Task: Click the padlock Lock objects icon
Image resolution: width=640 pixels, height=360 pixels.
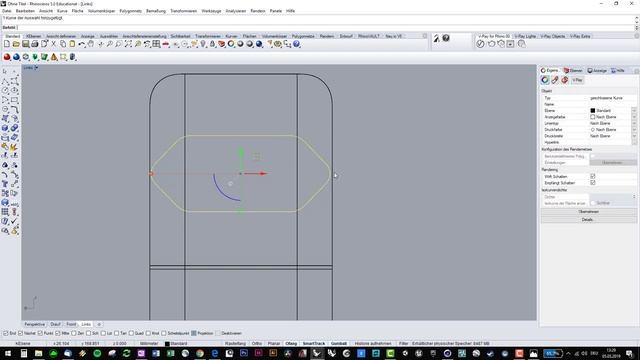Action: tap(212, 44)
